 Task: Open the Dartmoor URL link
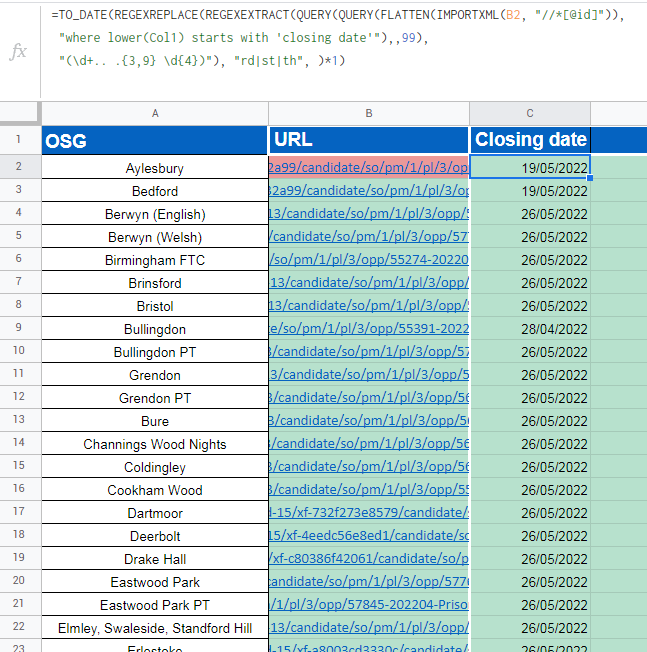[369, 512]
